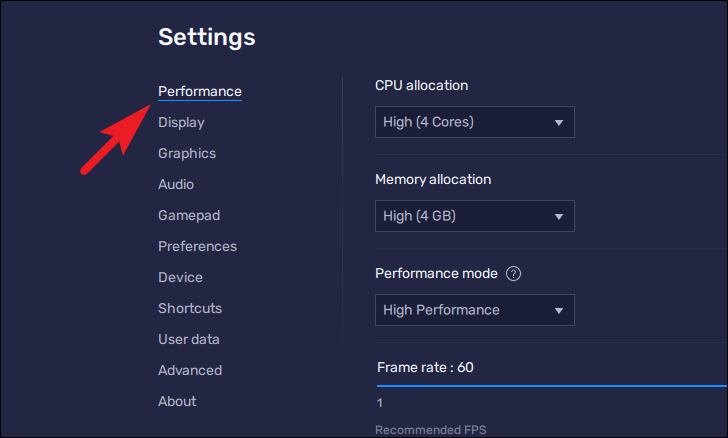This screenshot has height=438, width=728.
Task: Click the Memory allocation dropdown arrow
Action: coord(559,217)
